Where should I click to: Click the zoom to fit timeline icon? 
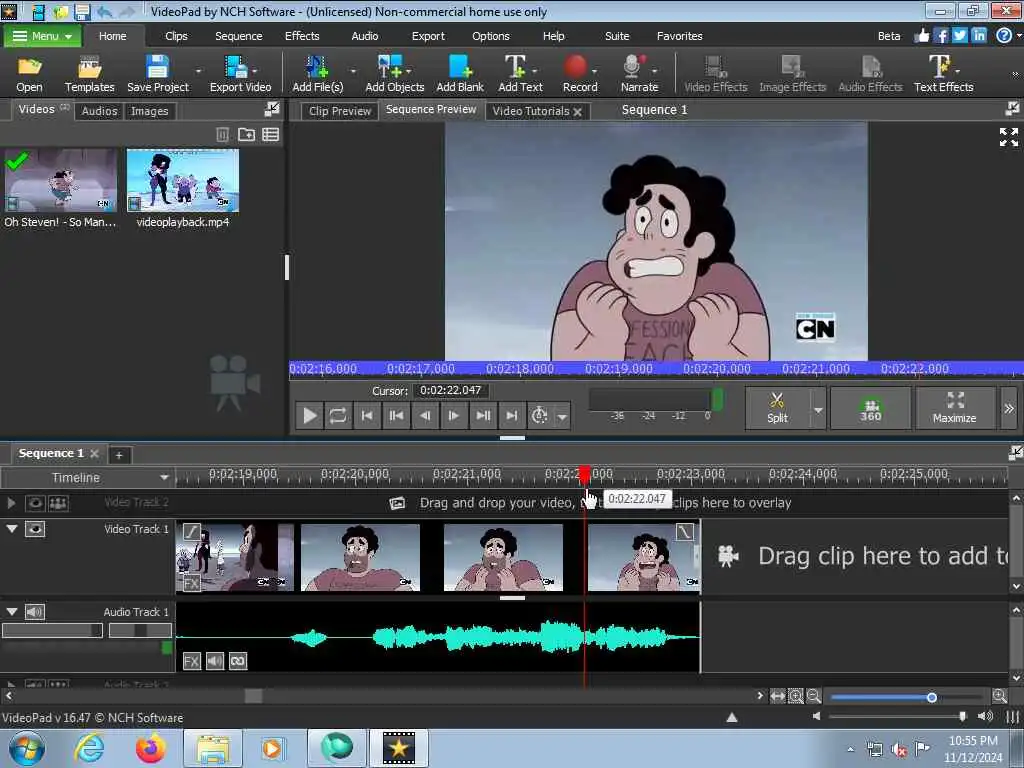777,696
